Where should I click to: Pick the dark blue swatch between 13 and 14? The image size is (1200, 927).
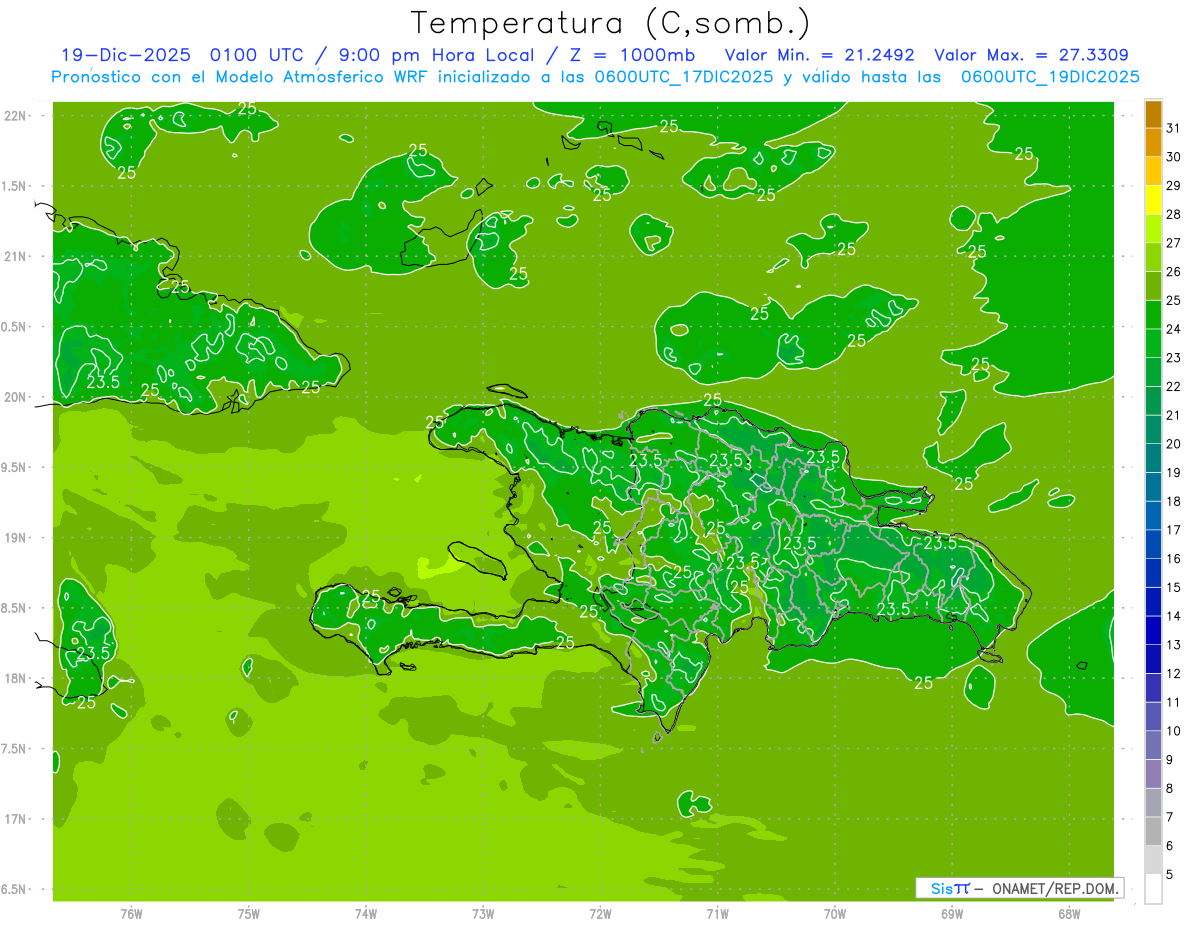click(1153, 631)
